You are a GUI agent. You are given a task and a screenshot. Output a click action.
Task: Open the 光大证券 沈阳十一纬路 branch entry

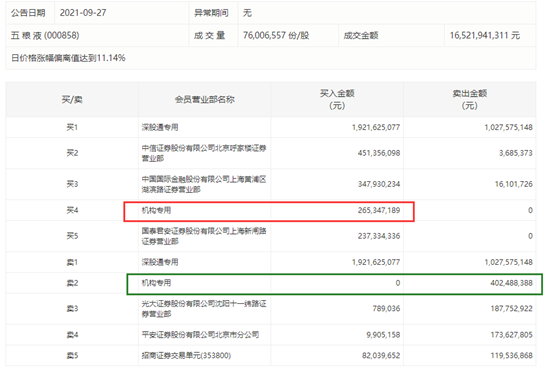[204, 309]
